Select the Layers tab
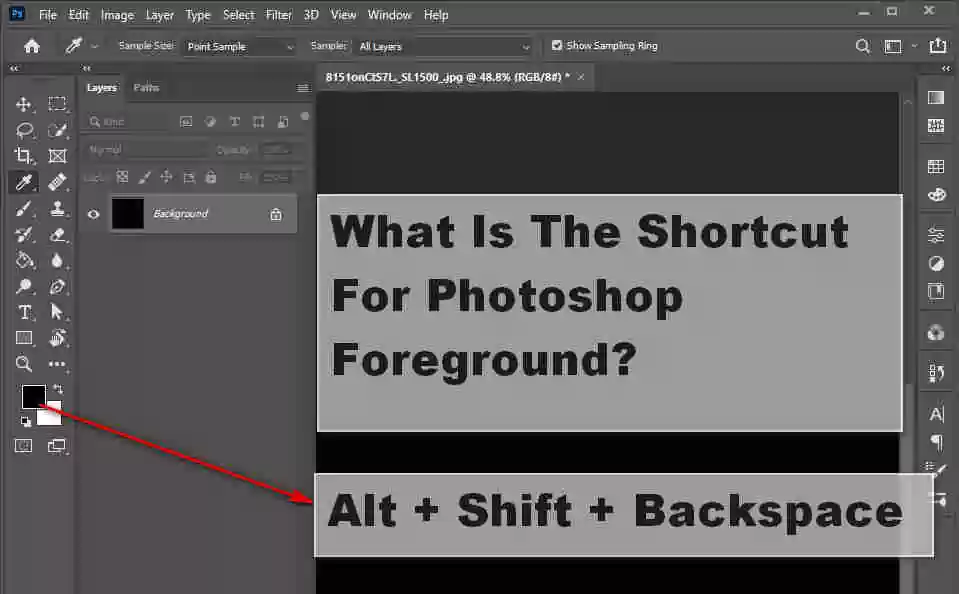The image size is (959, 594). [x=102, y=87]
